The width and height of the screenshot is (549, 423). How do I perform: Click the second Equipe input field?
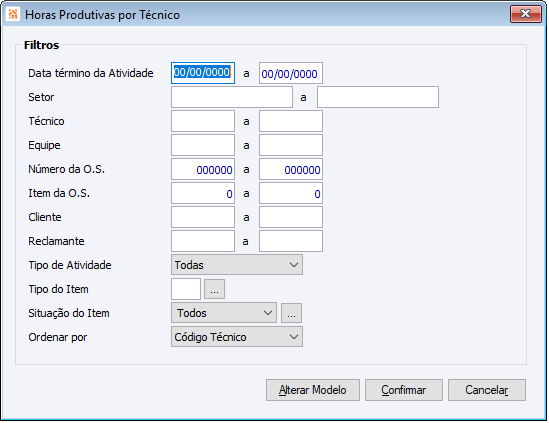click(291, 145)
